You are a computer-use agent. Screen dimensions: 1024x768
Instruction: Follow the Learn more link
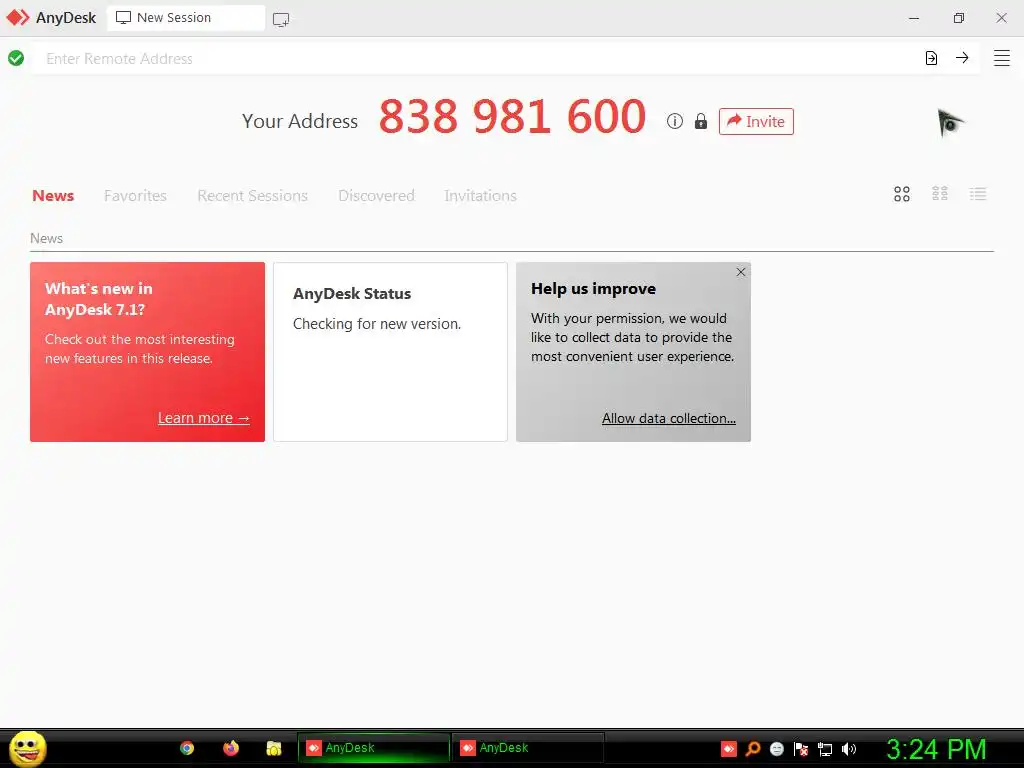pyautogui.click(x=204, y=418)
